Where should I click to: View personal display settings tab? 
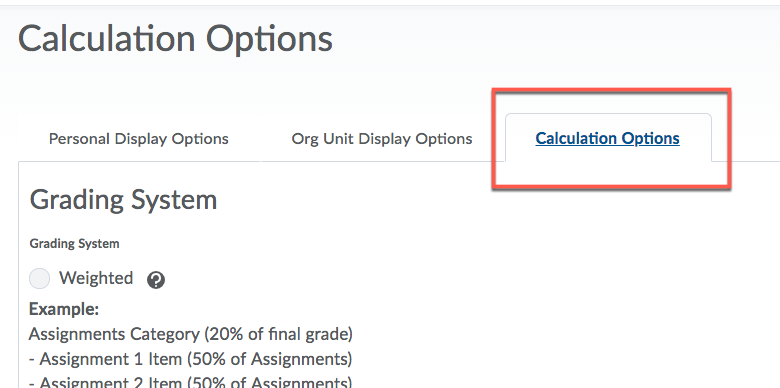pyautogui.click(x=139, y=138)
